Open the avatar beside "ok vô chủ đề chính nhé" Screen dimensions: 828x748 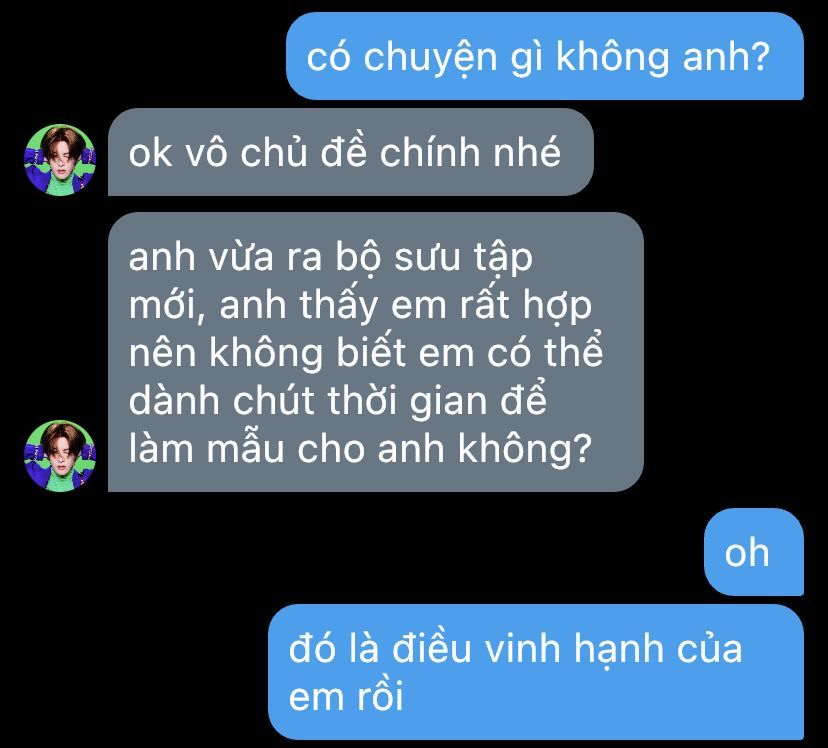point(60,160)
